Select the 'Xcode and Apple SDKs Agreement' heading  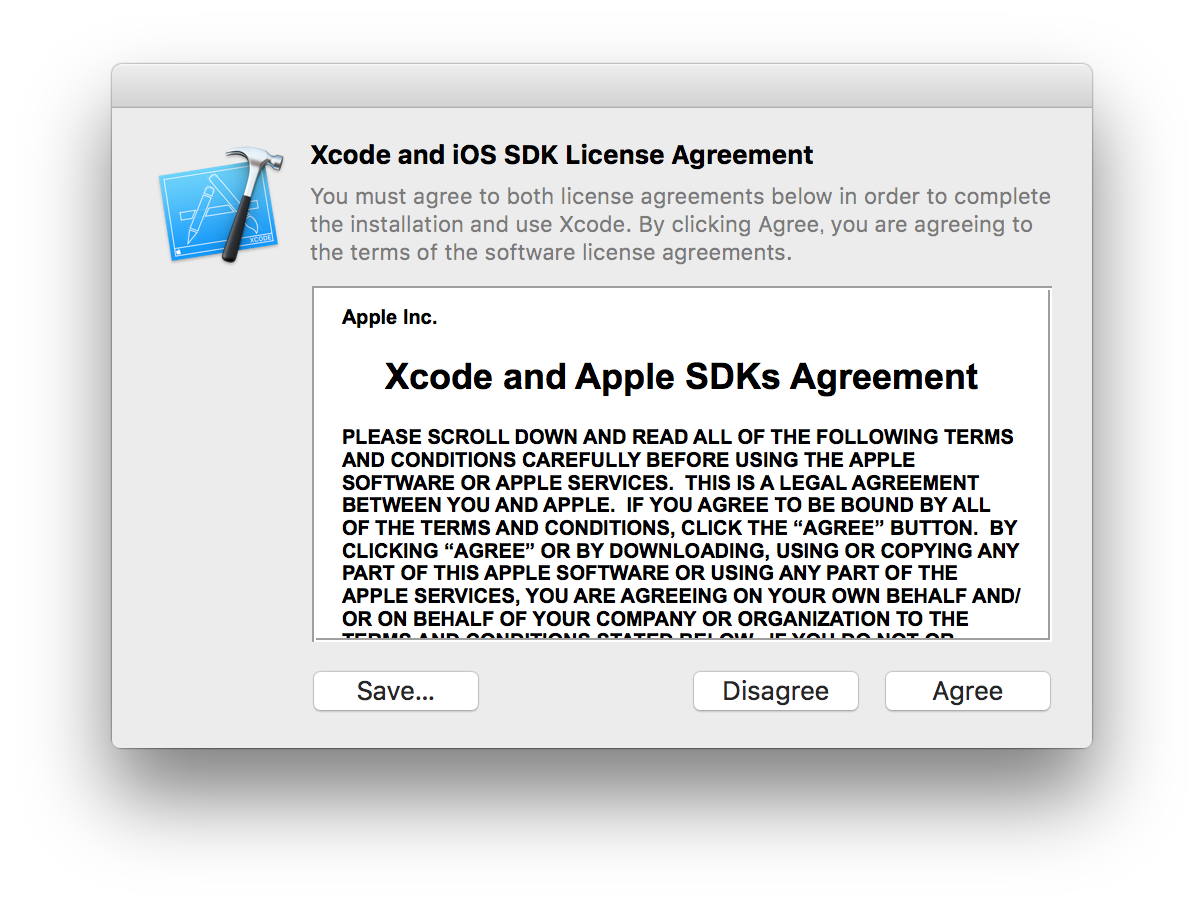pyautogui.click(x=681, y=376)
